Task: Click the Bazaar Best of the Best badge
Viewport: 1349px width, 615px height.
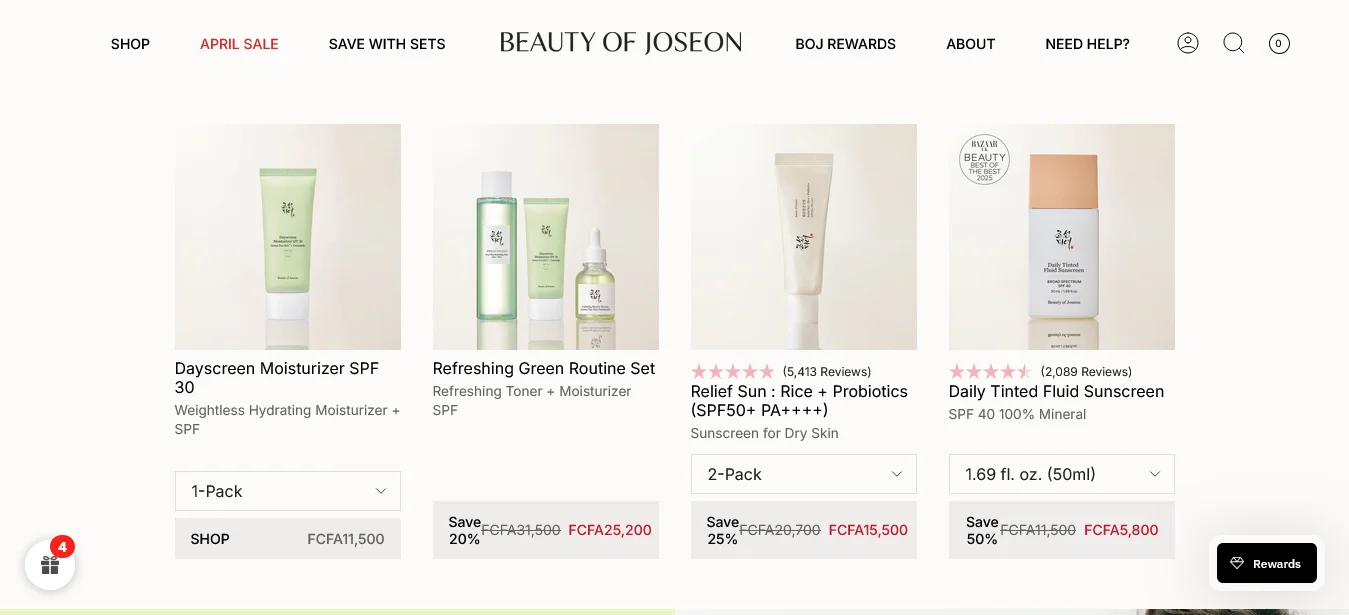Action: point(984,159)
